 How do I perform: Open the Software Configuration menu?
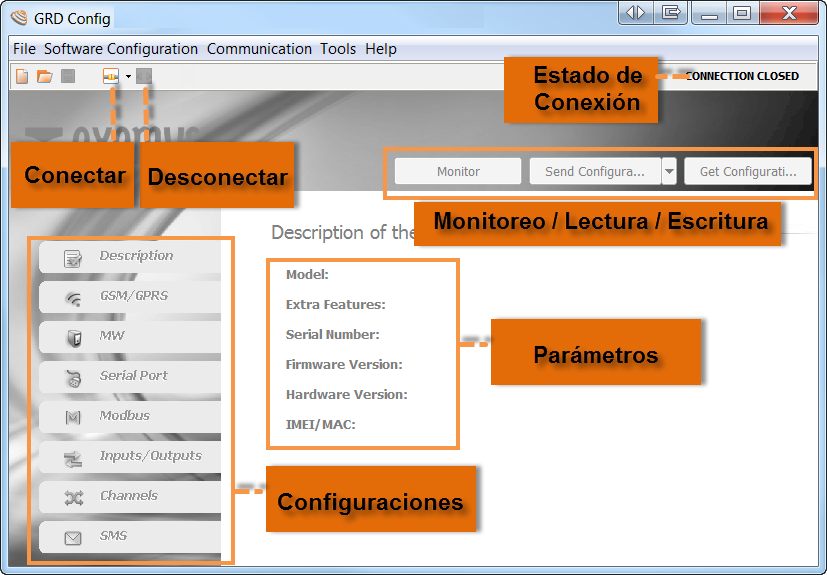121,49
